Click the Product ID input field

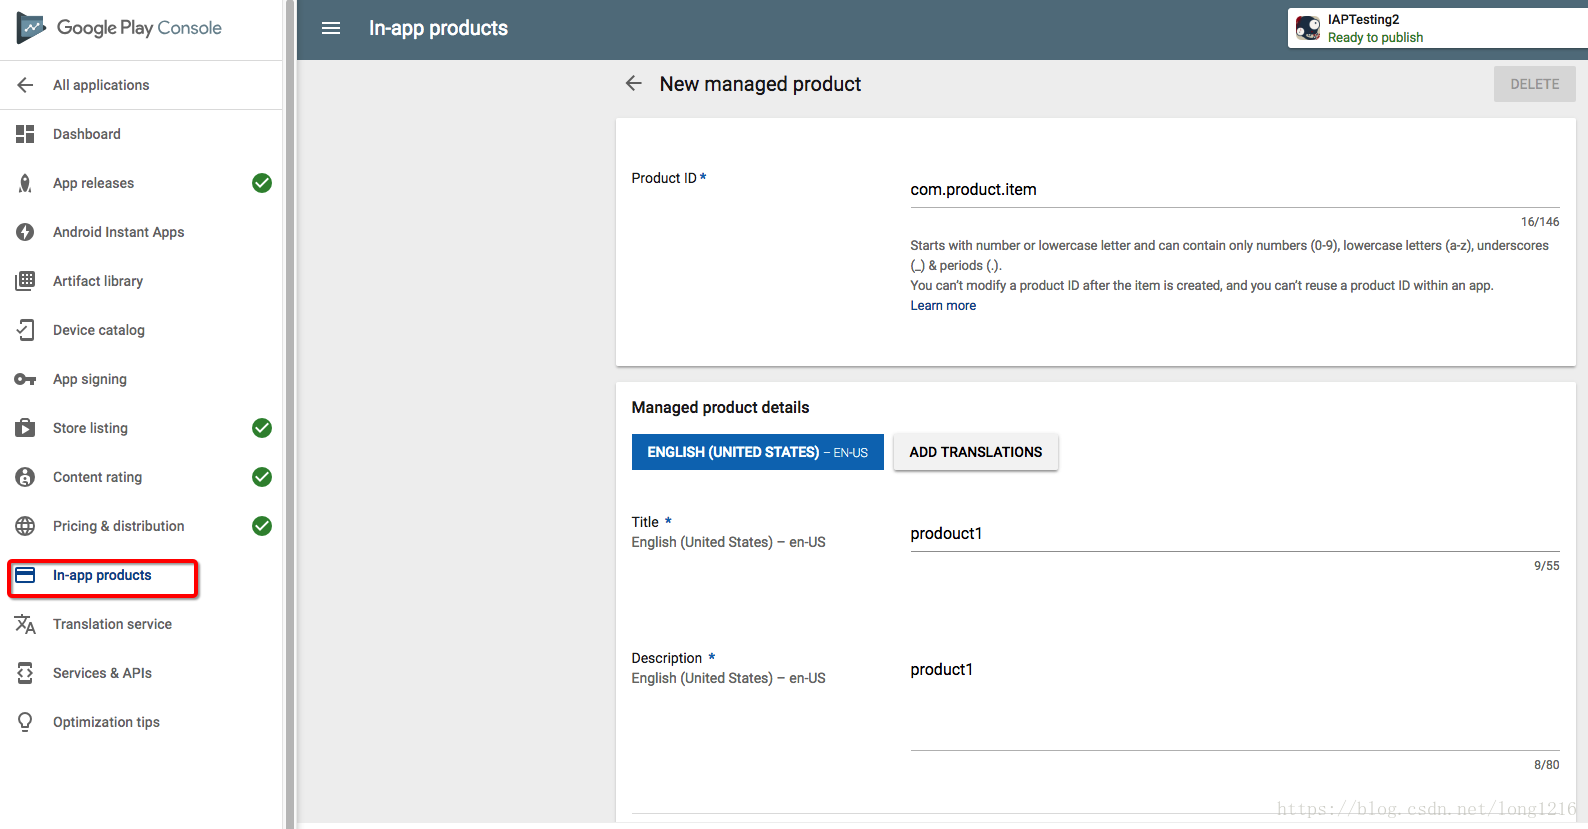point(1234,190)
